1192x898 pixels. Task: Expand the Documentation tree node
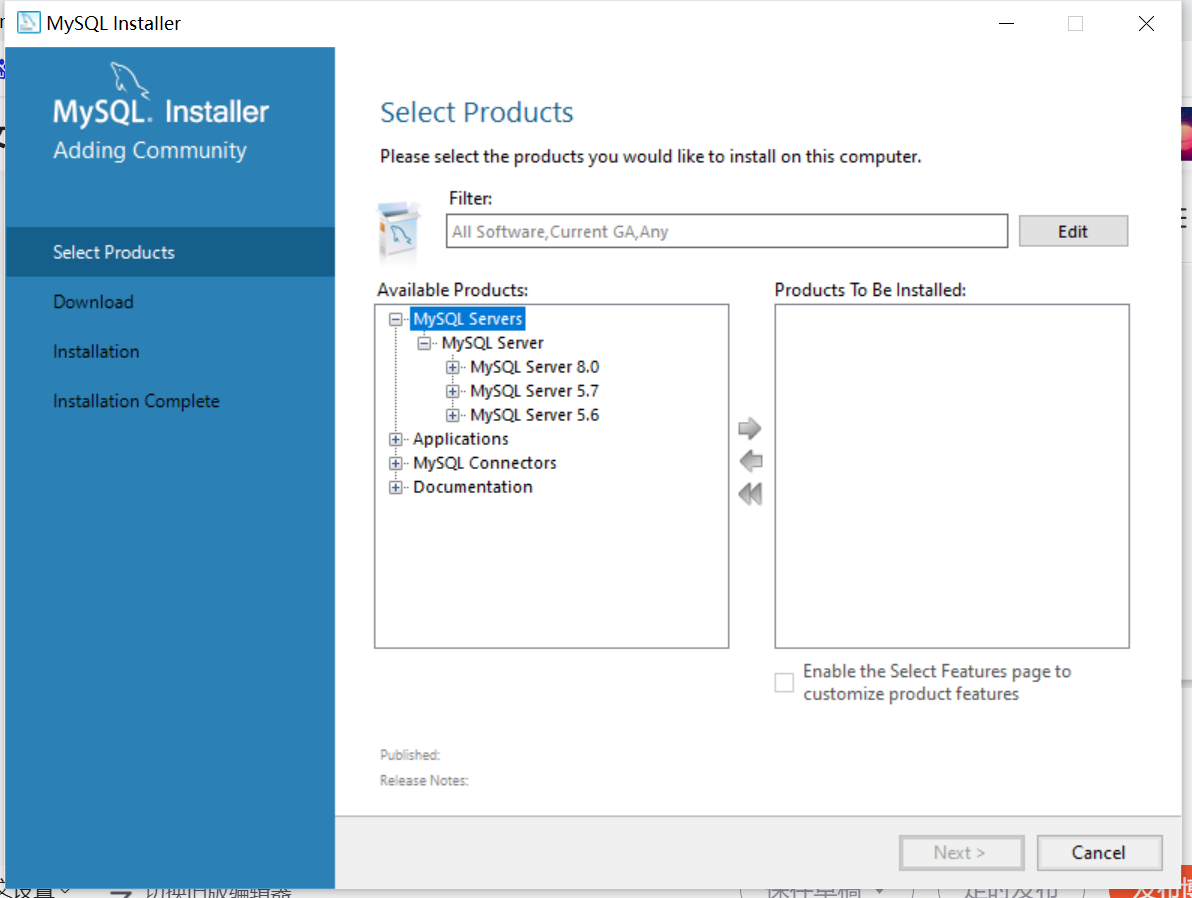(395, 487)
